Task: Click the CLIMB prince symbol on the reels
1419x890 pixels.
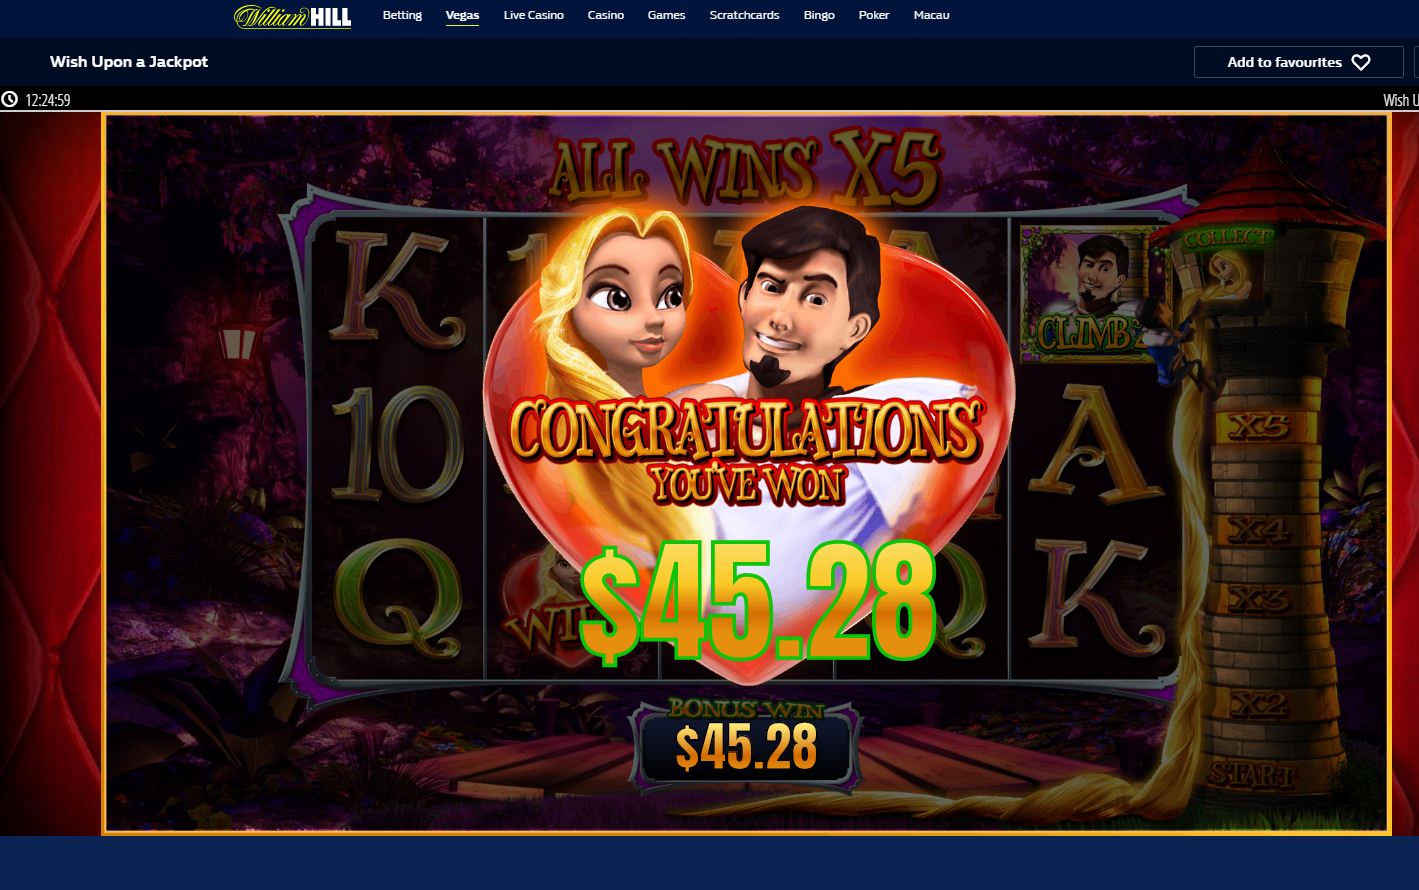Action: pos(1085,294)
